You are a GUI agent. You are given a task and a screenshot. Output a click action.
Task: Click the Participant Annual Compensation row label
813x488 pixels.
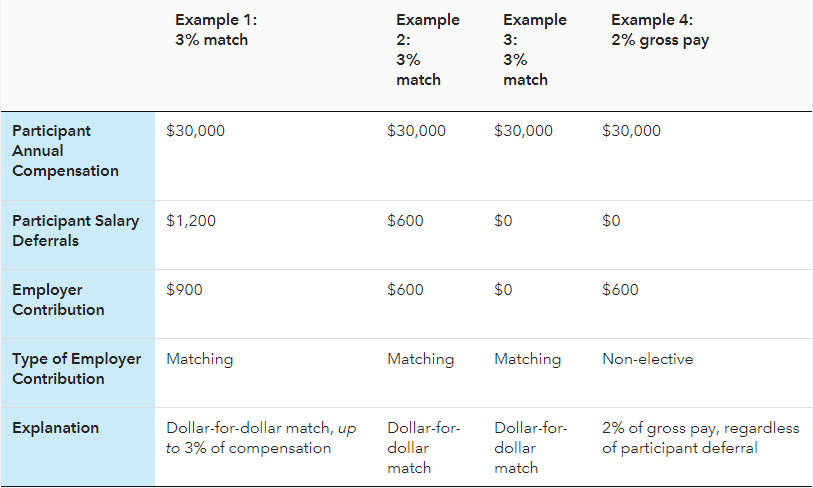coord(65,151)
